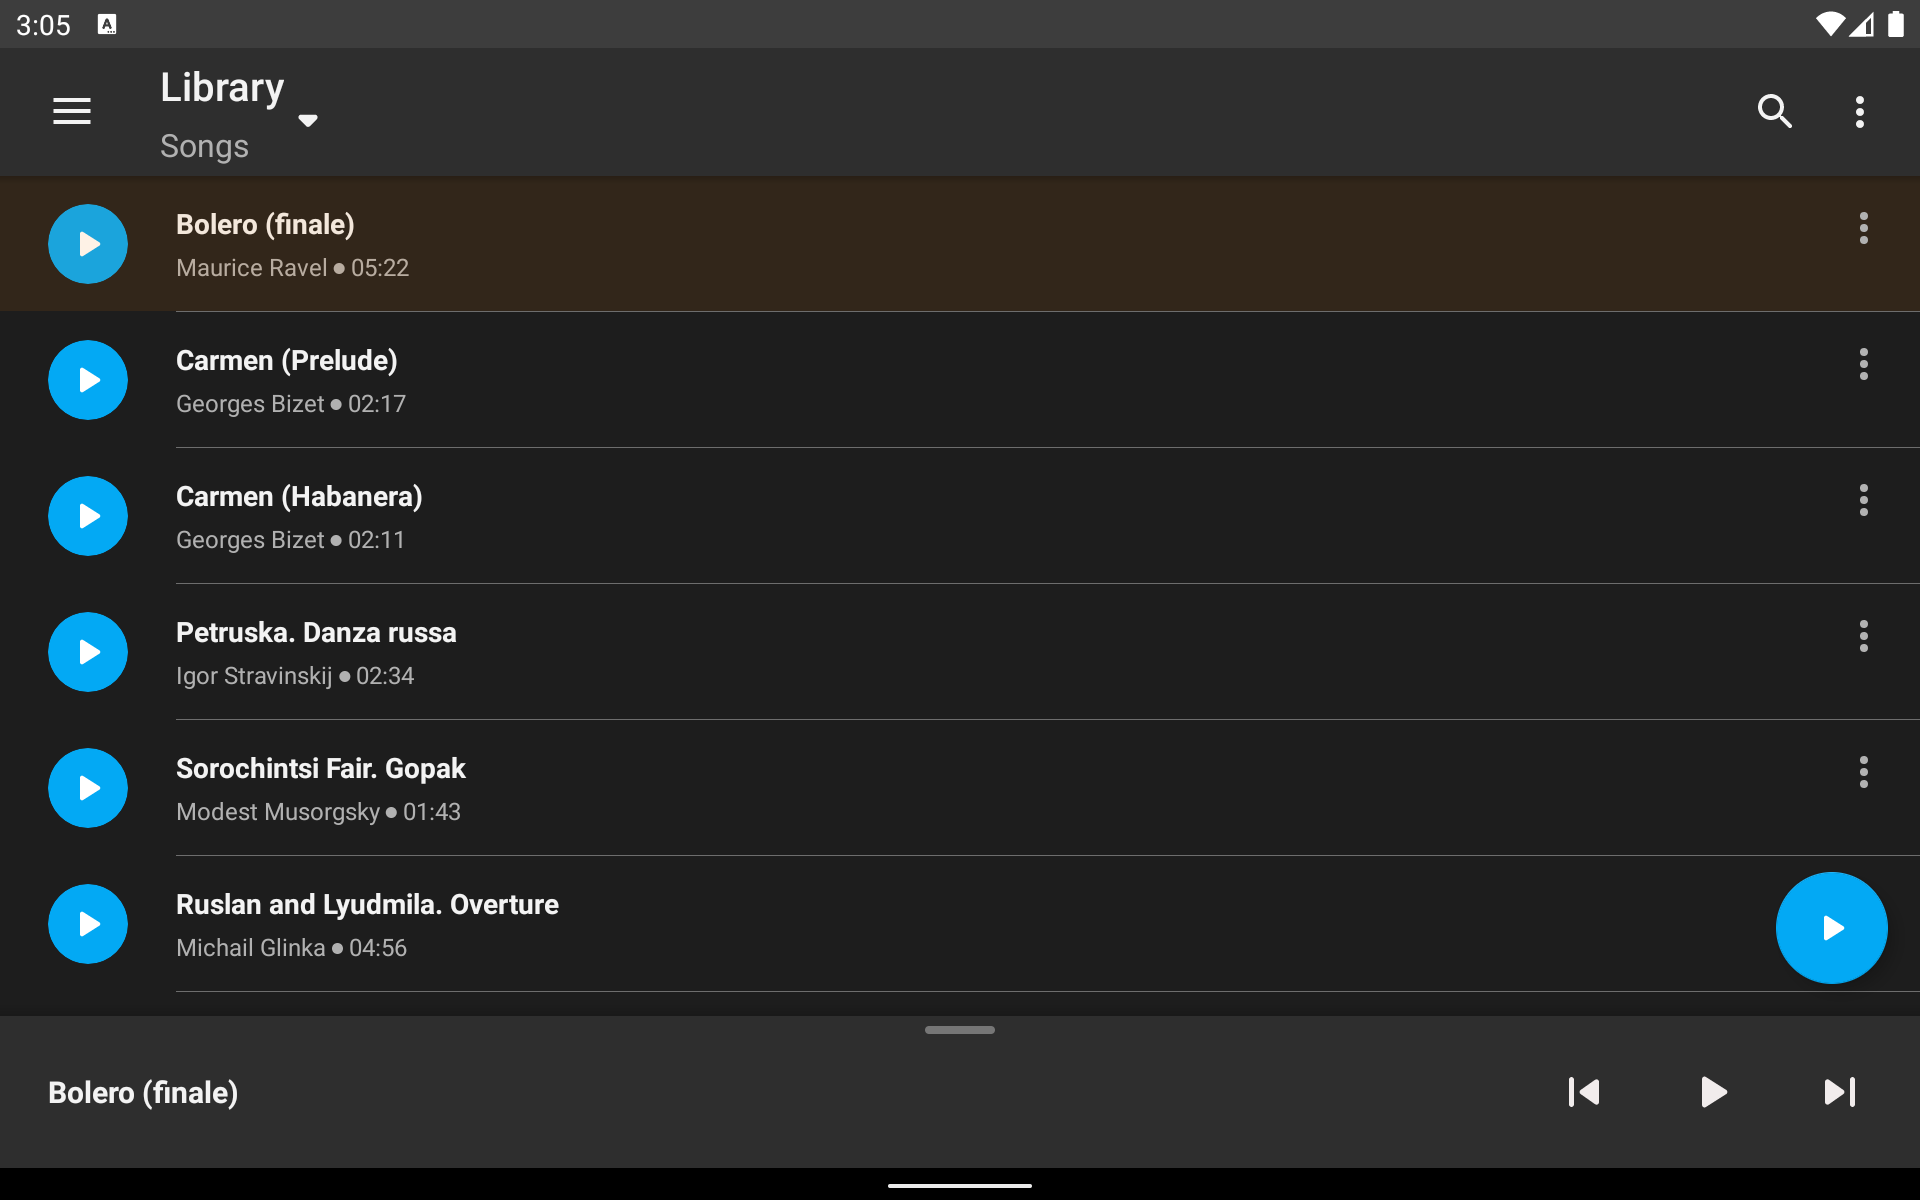Open more options for Bolero (finale)
Screen dimensions: 1920x1200
coord(1864,228)
